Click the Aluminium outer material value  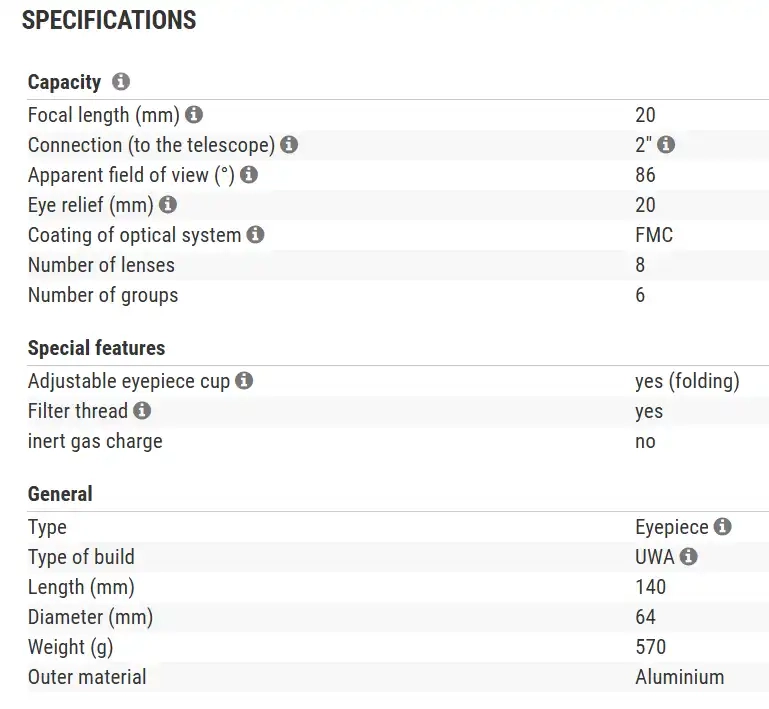pyautogui.click(x=679, y=677)
